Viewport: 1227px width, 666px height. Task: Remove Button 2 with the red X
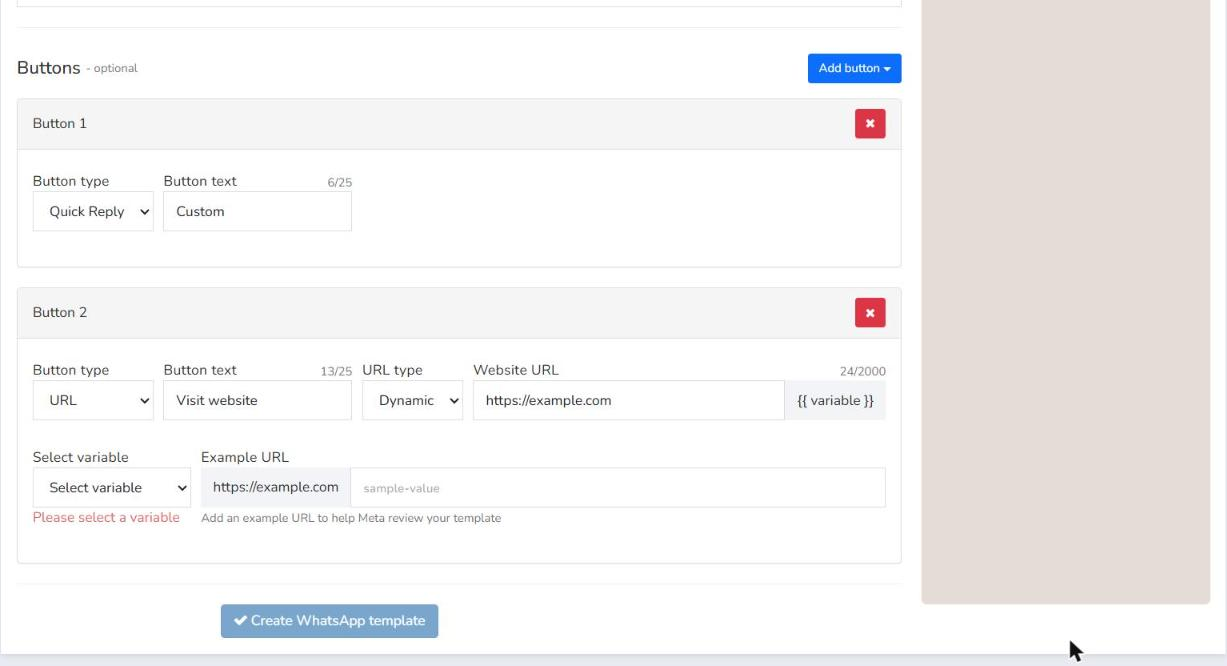point(870,313)
